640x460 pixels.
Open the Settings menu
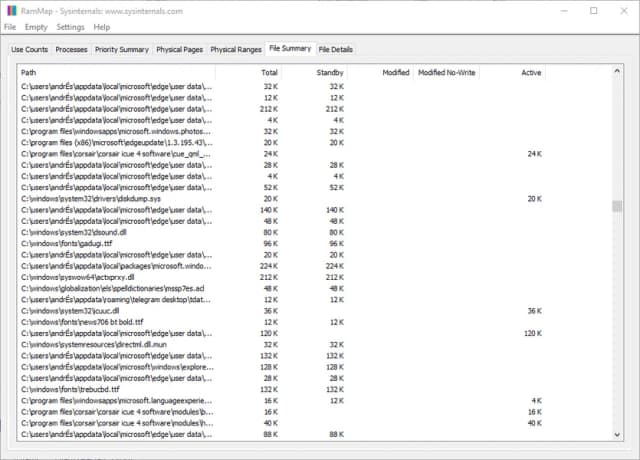(70, 27)
